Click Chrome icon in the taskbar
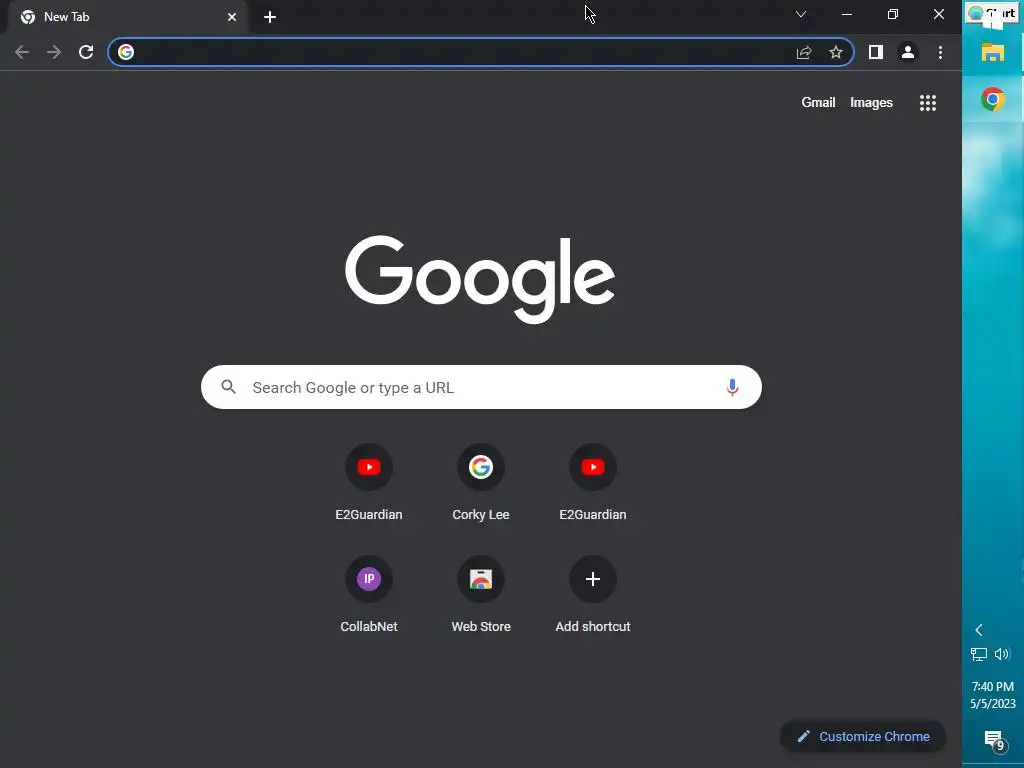The image size is (1024, 768). (x=993, y=99)
